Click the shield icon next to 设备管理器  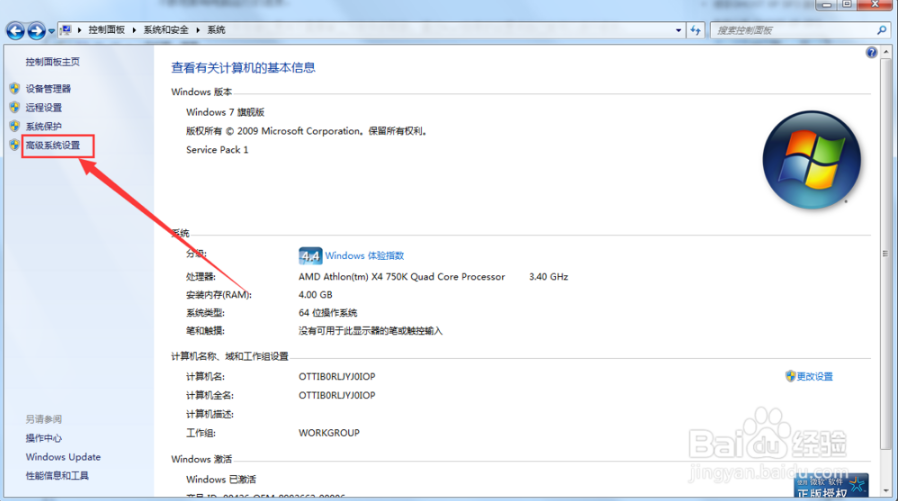pos(14,89)
